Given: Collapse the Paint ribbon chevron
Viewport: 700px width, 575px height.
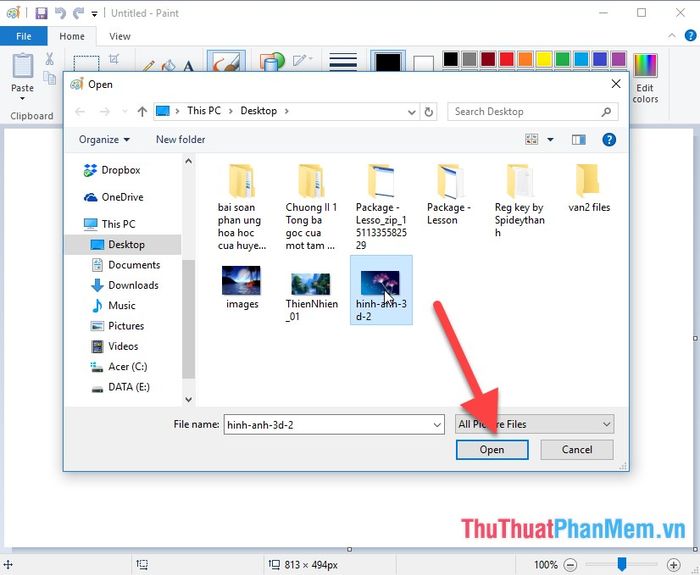Looking at the screenshot, I should (x=672, y=36).
